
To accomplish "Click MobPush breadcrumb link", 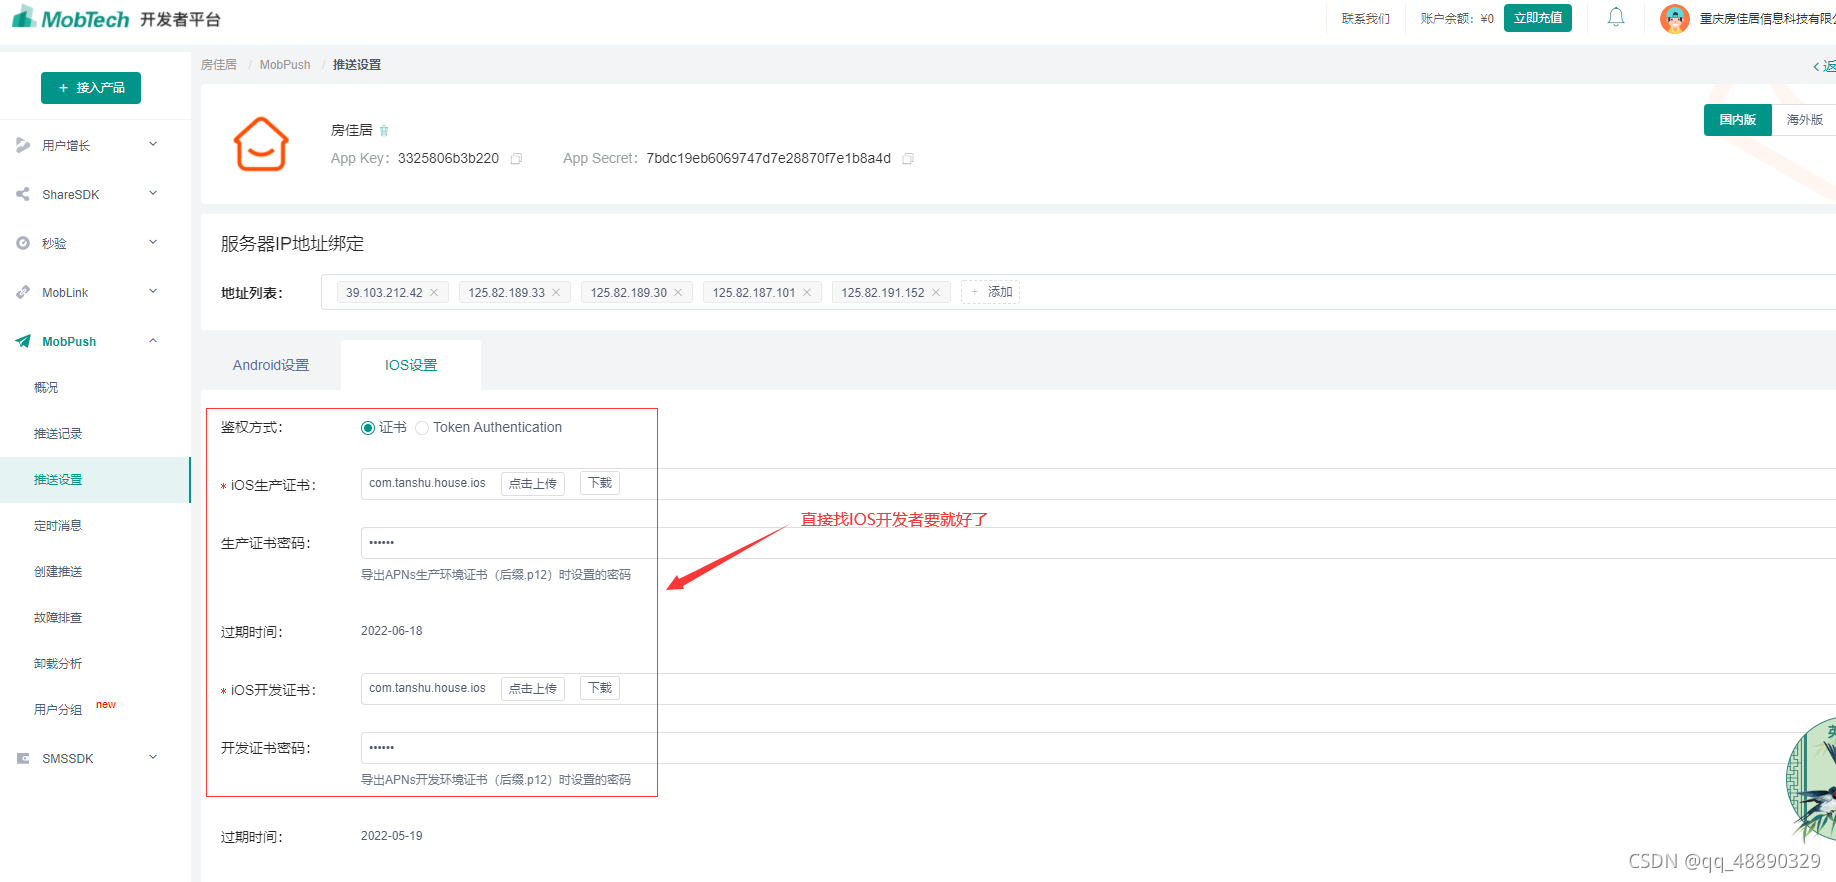I will point(285,65).
